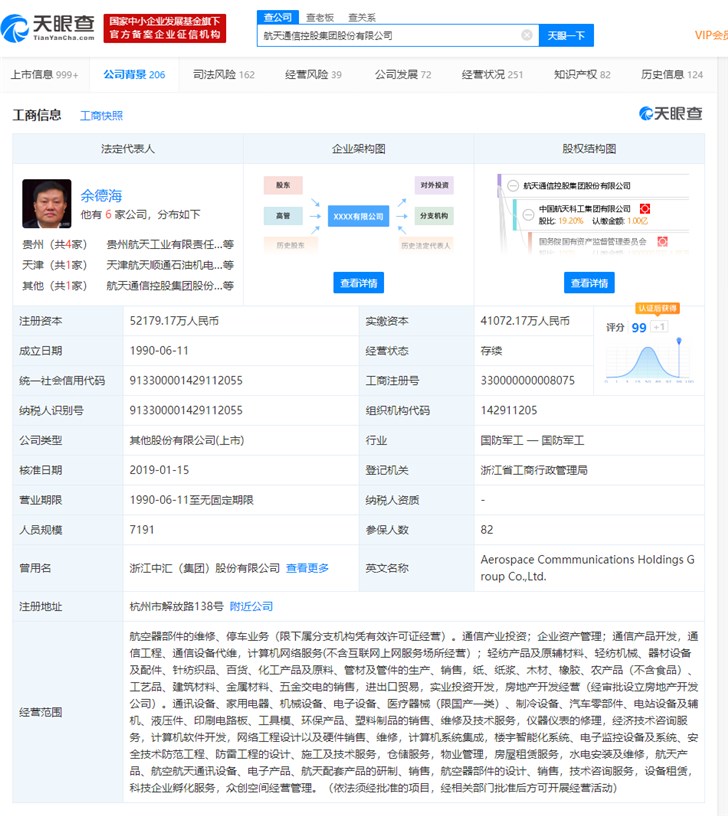Click the 工商注册号 value 330000000008075
The width and height of the screenshot is (728, 816).
click(x=528, y=380)
